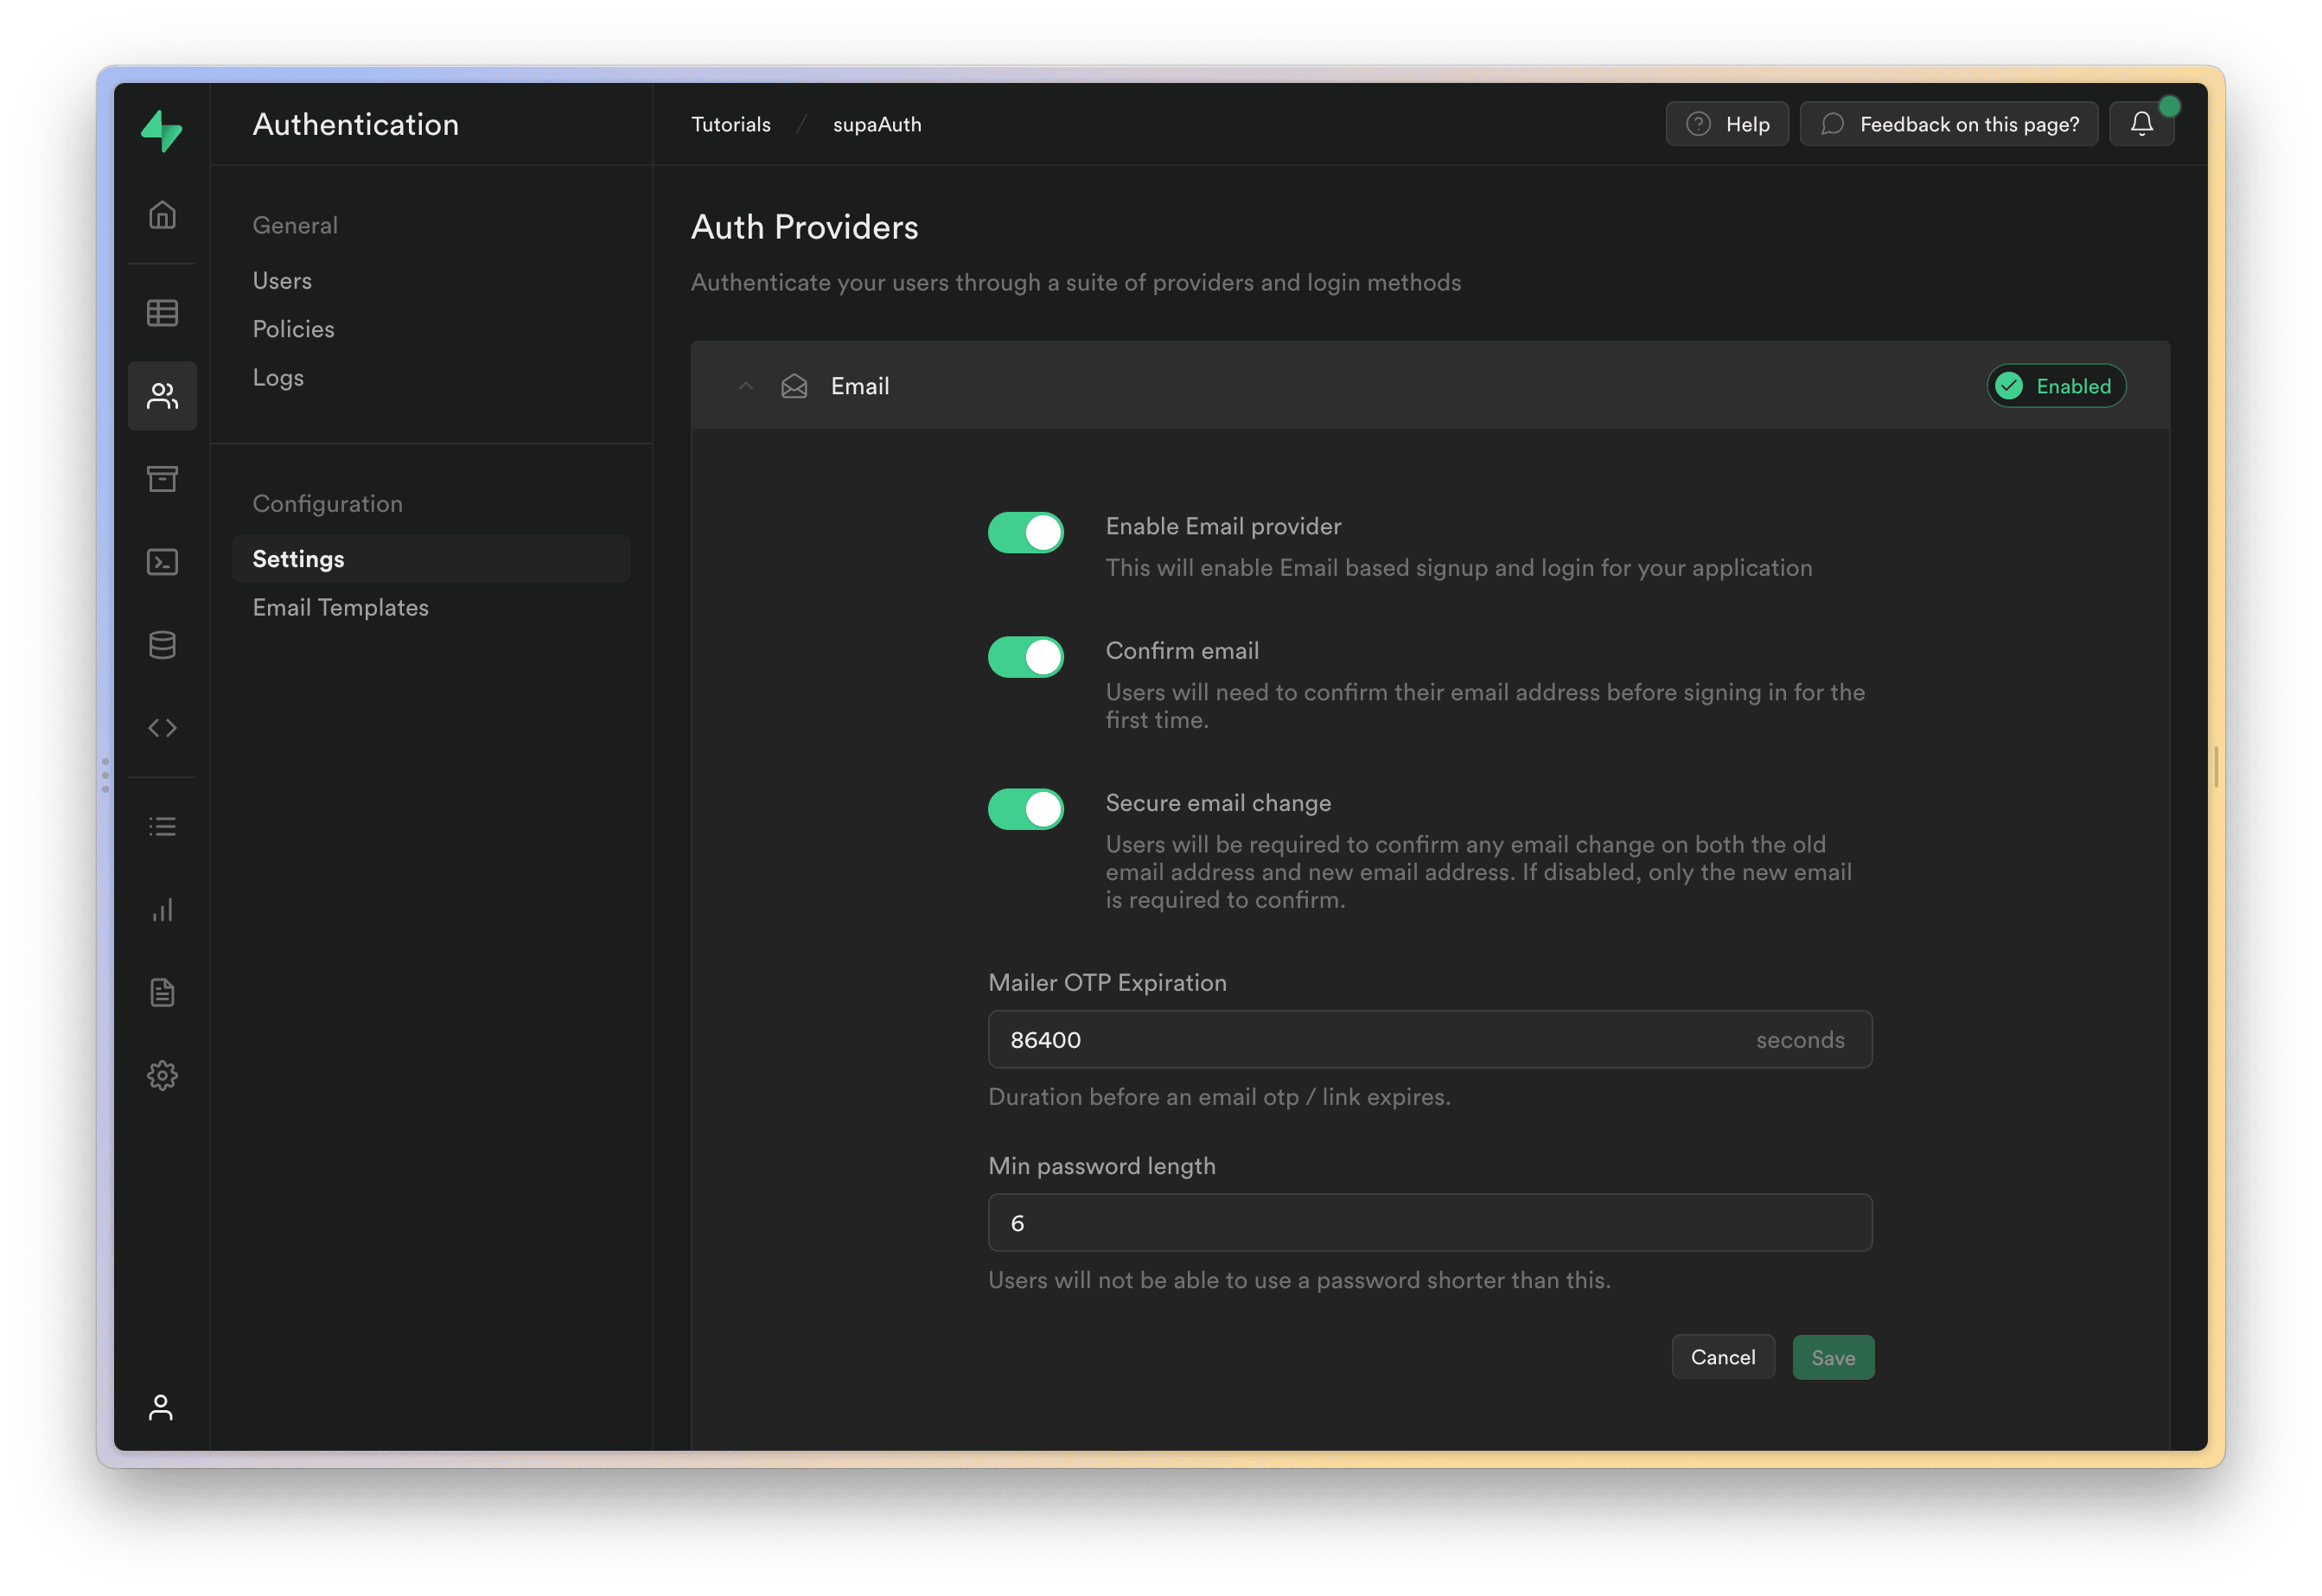Click the supaAuth breadcrumb
Image resolution: width=2322 pixels, height=1596 pixels.
tap(877, 124)
